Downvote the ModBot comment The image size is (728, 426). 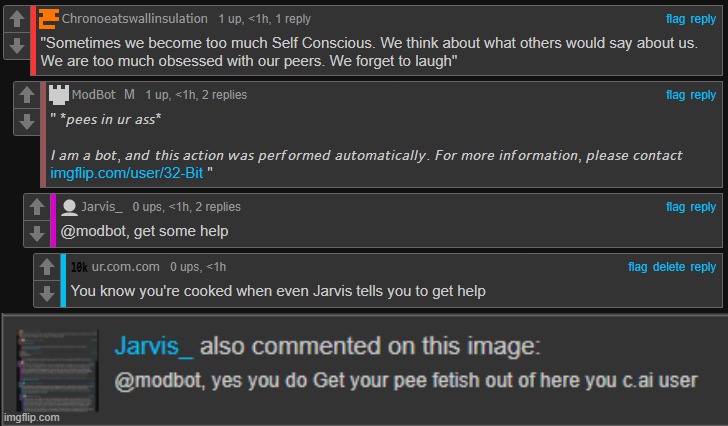(x=27, y=122)
